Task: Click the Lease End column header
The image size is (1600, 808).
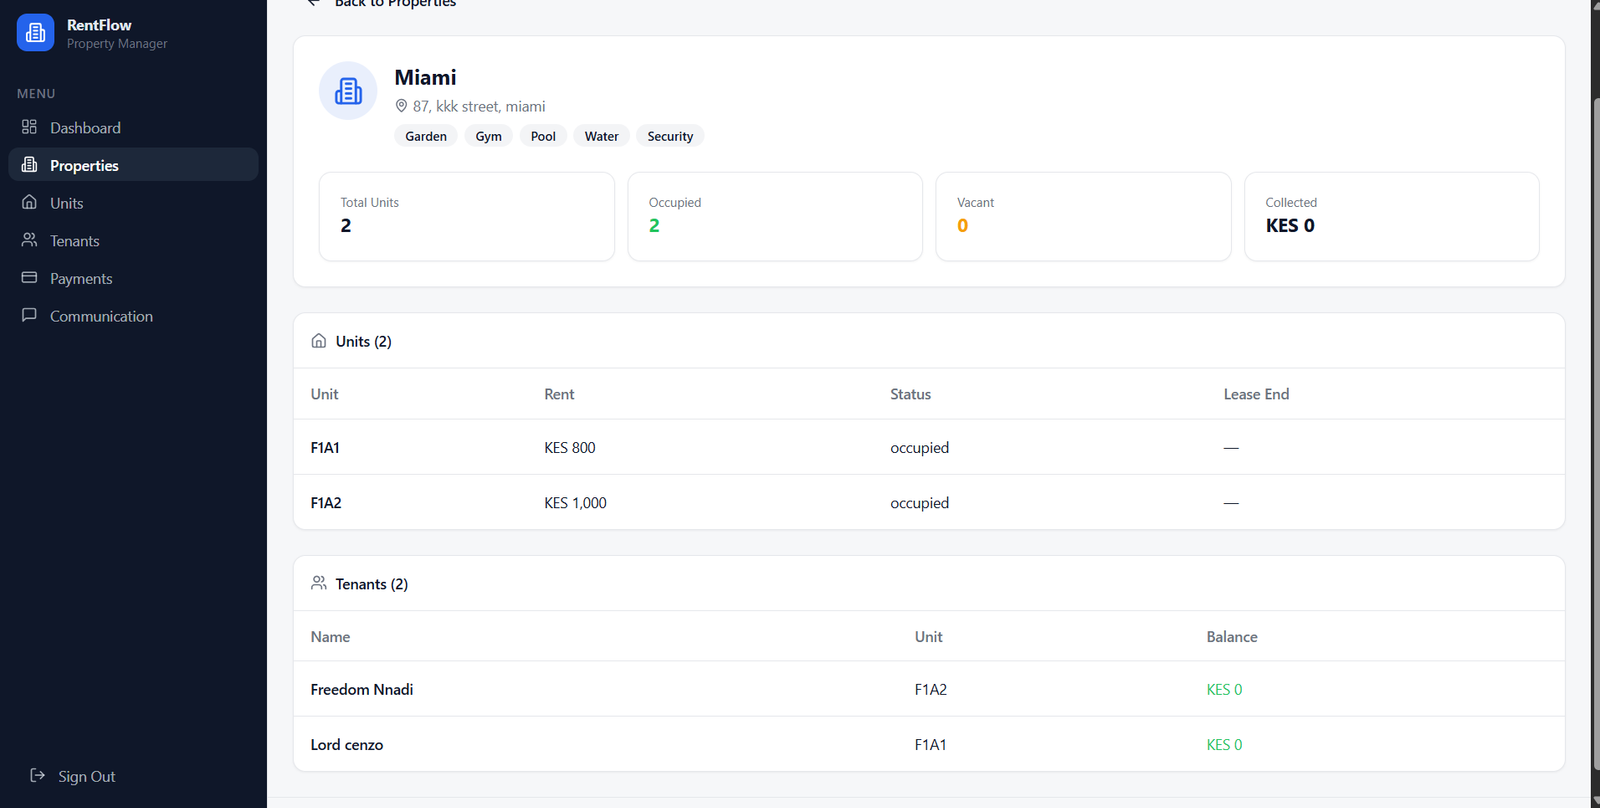Action: point(1256,394)
